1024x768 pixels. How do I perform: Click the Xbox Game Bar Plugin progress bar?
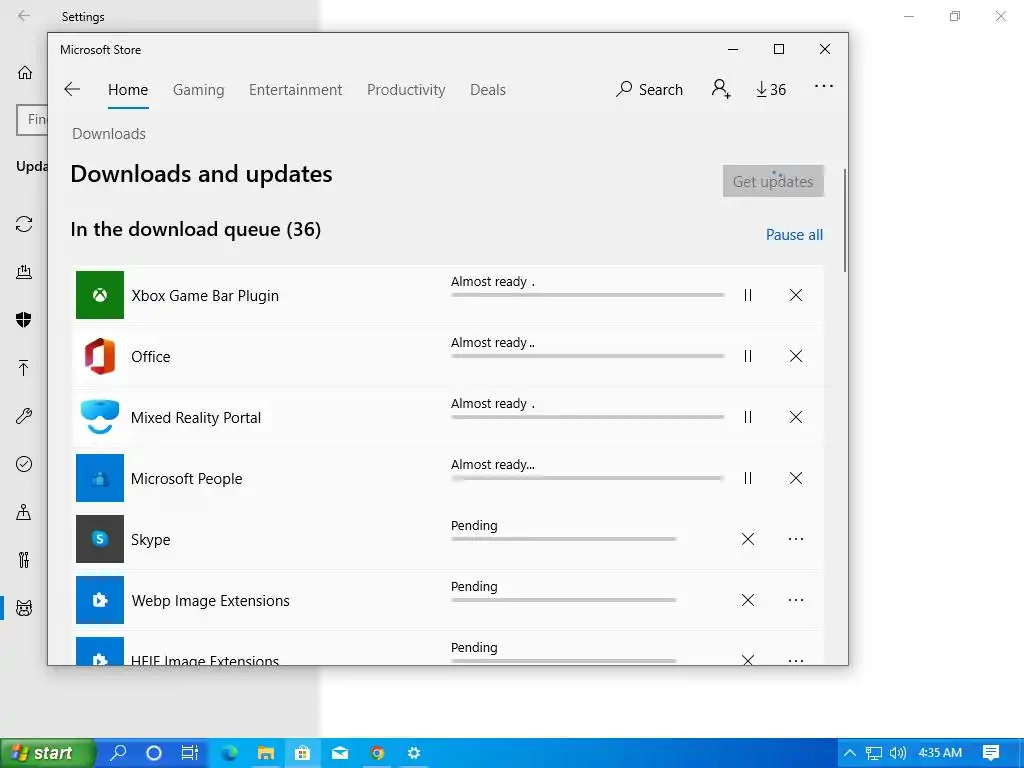[x=587, y=295]
